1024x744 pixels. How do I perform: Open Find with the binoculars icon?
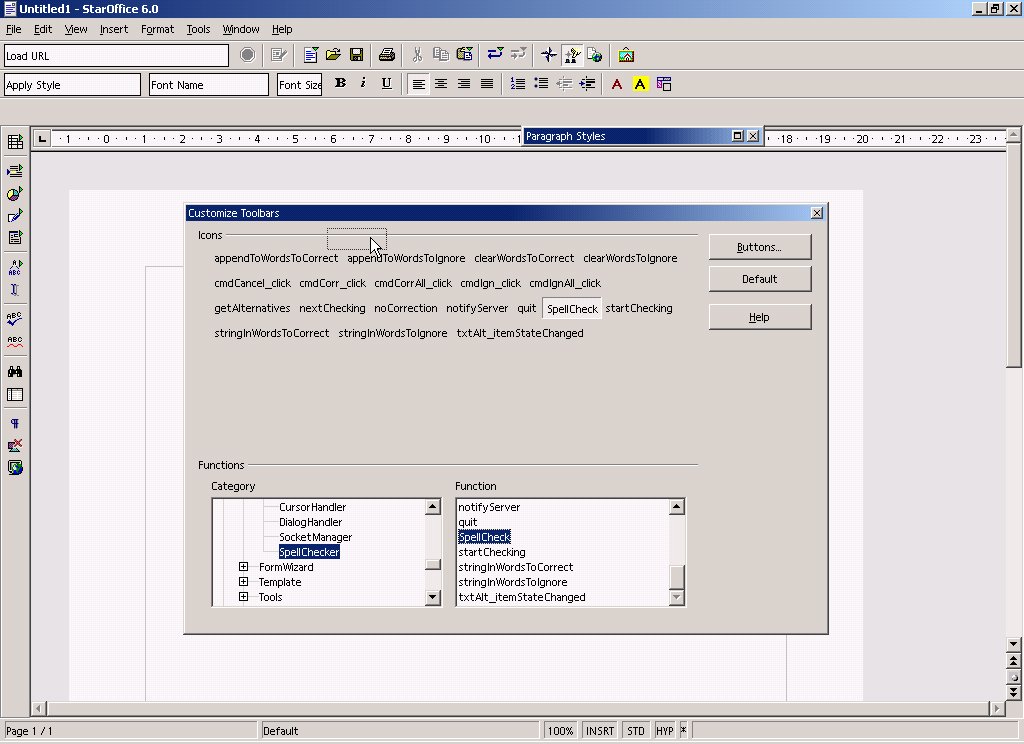15,372
